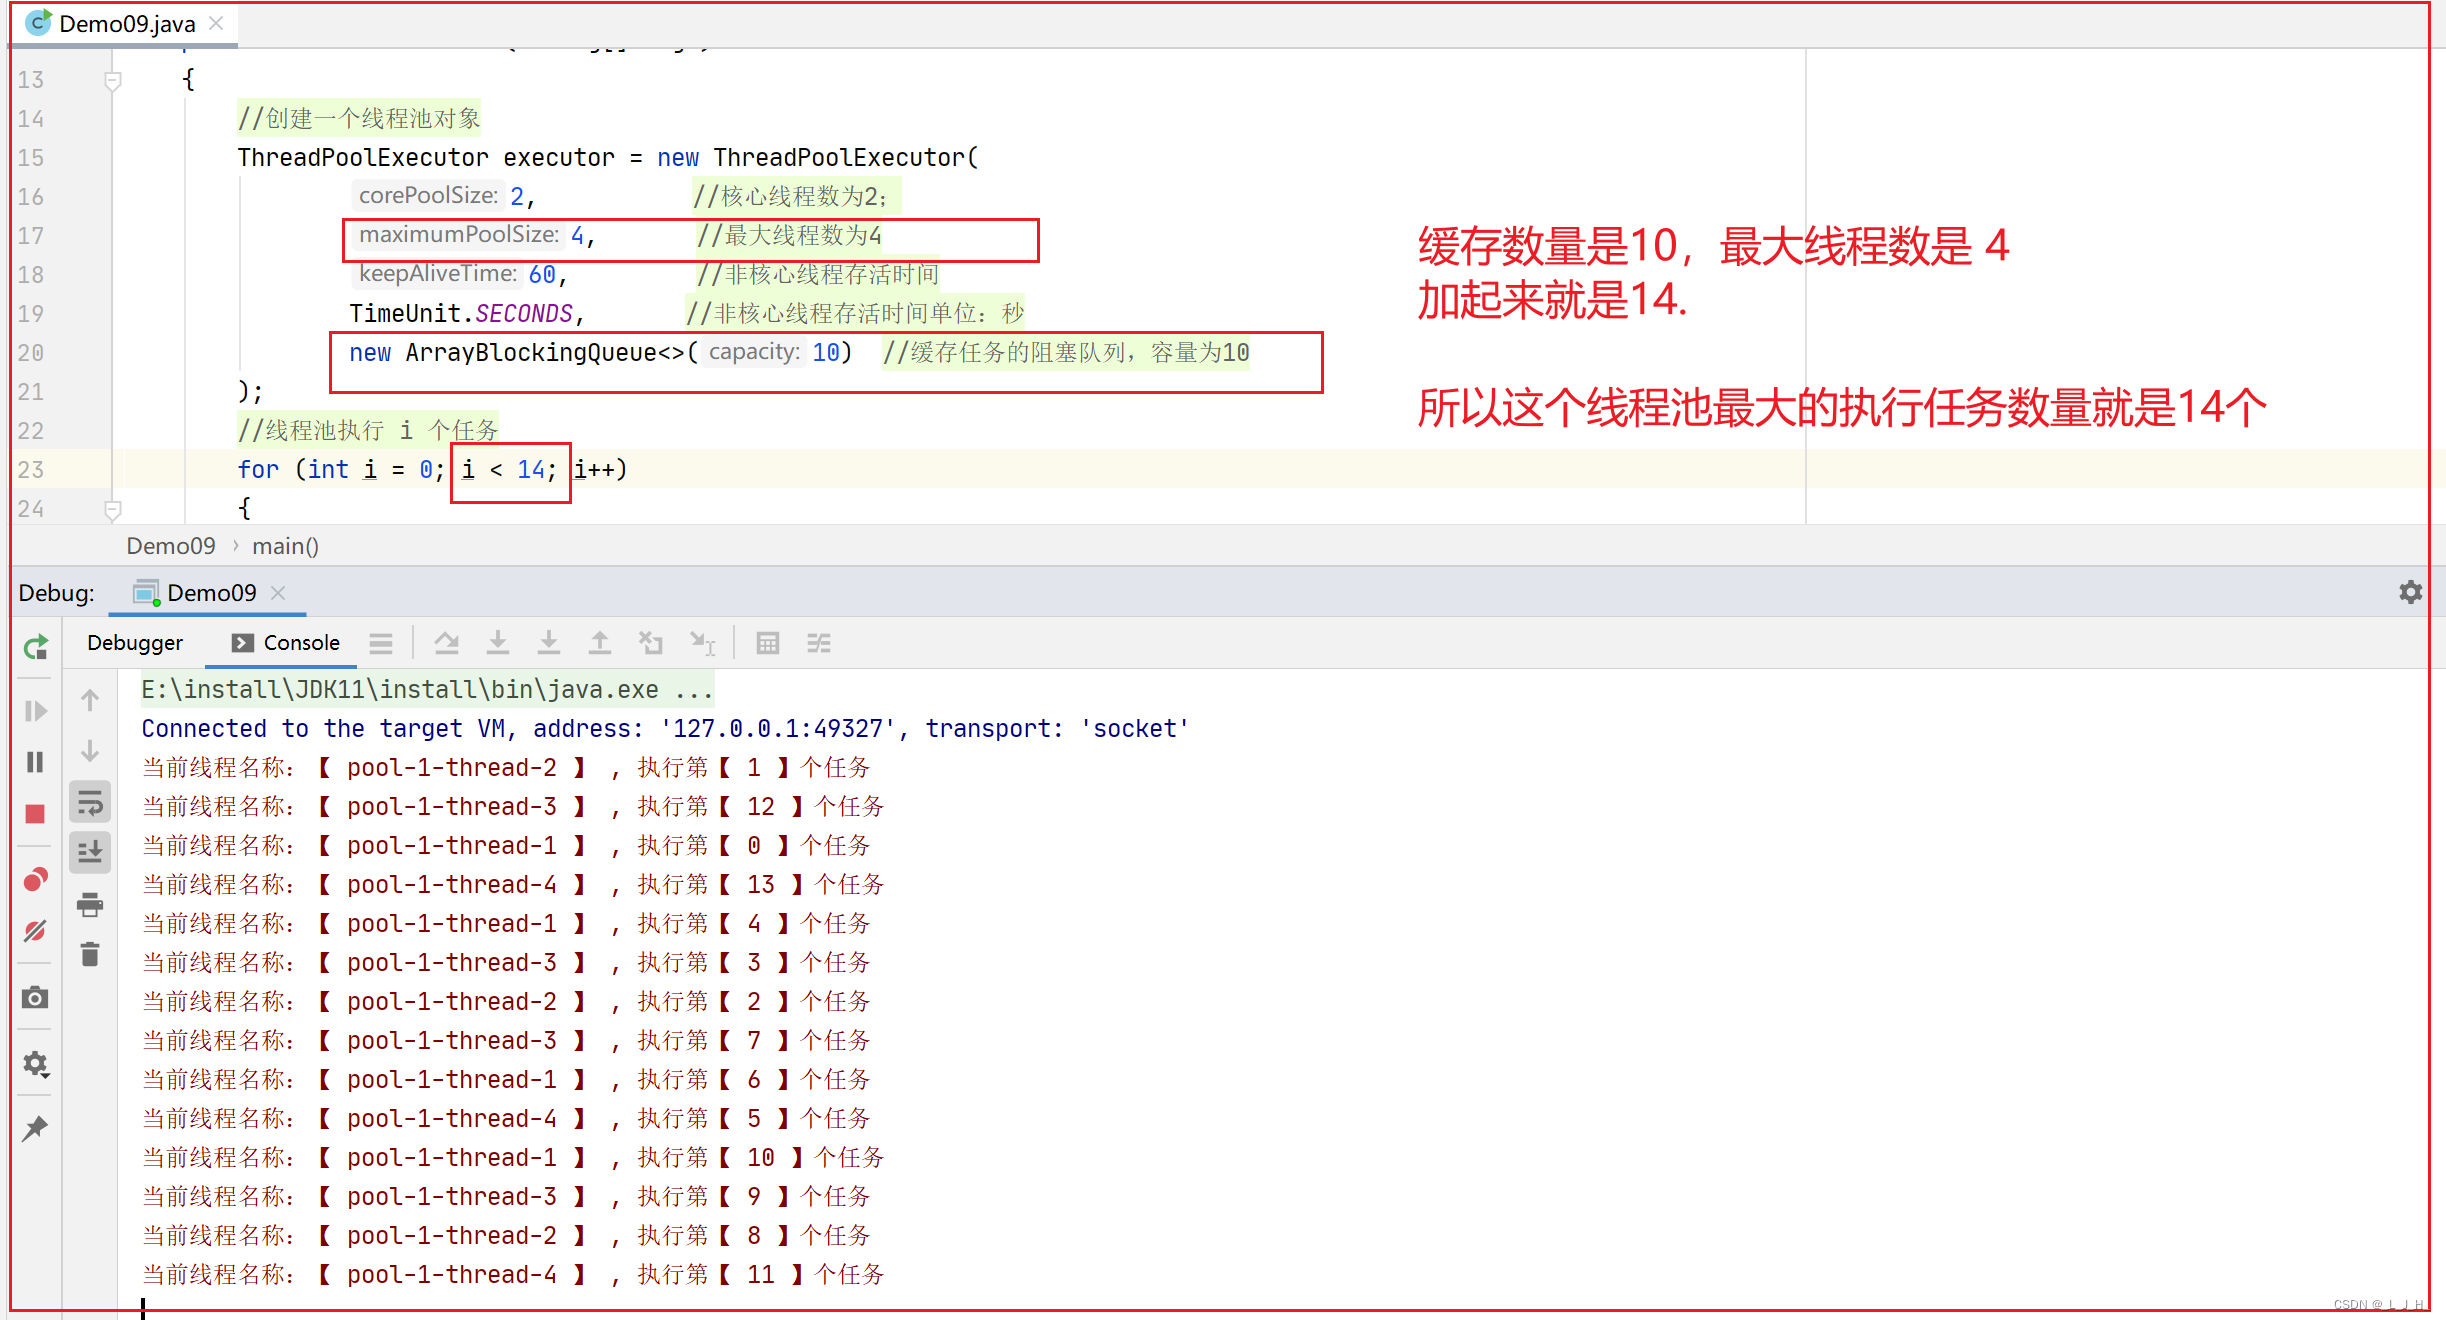Click the Rerun Demo09 debug icon
The image size is (2446, 1320).
[36, 647]
